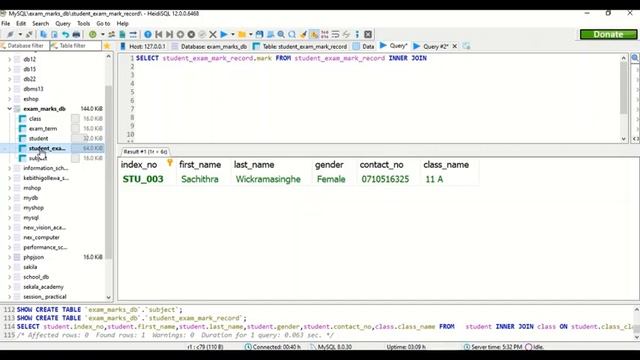This screenshot has width=640, height=360.
Task: Select the exam_term table in tree
Action: click(x=43, y=129)
